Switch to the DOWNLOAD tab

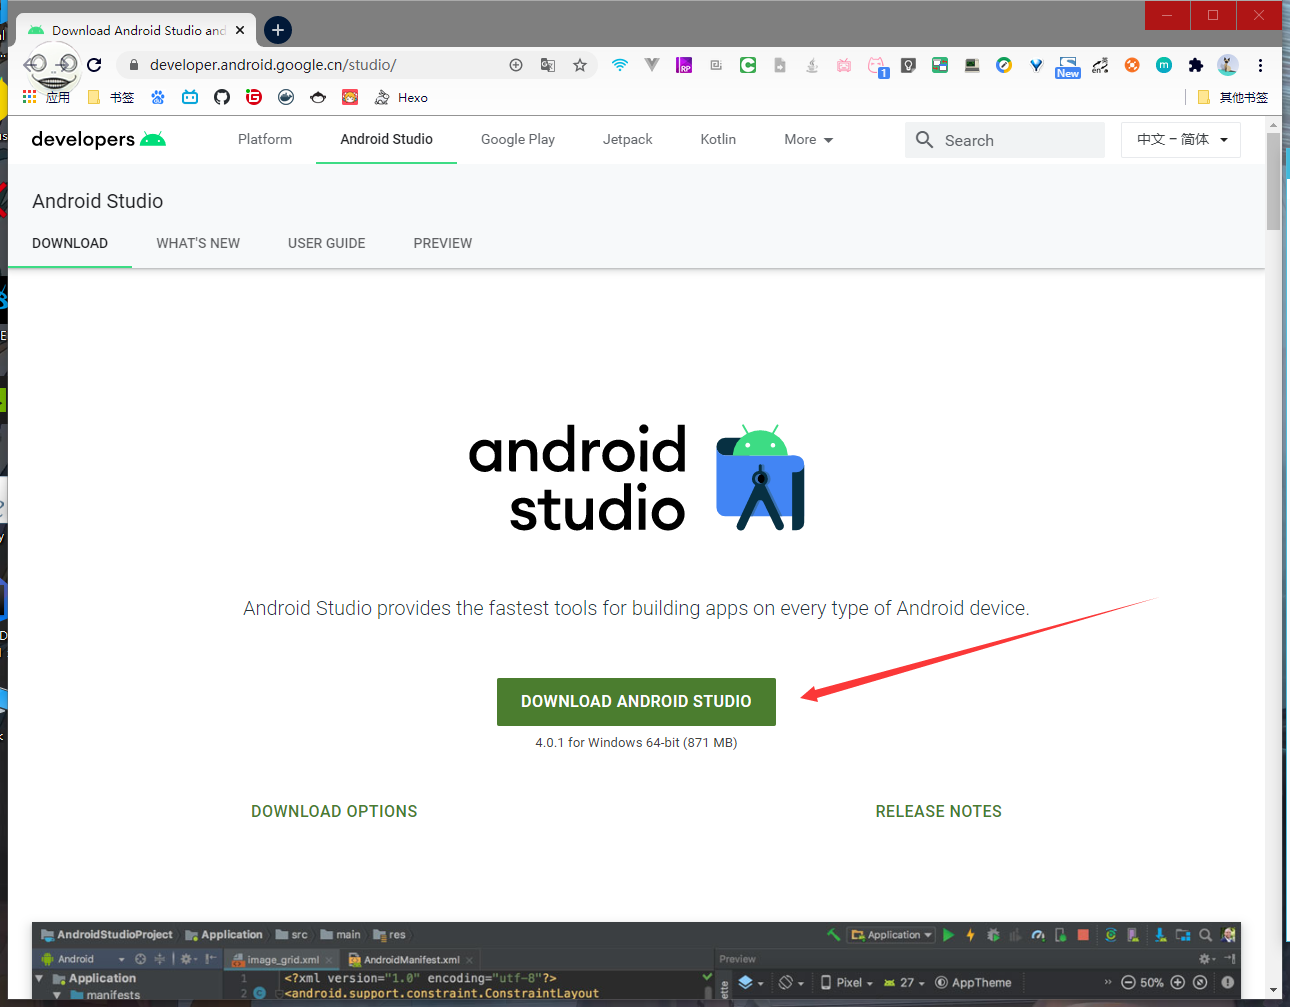[70, 243]
